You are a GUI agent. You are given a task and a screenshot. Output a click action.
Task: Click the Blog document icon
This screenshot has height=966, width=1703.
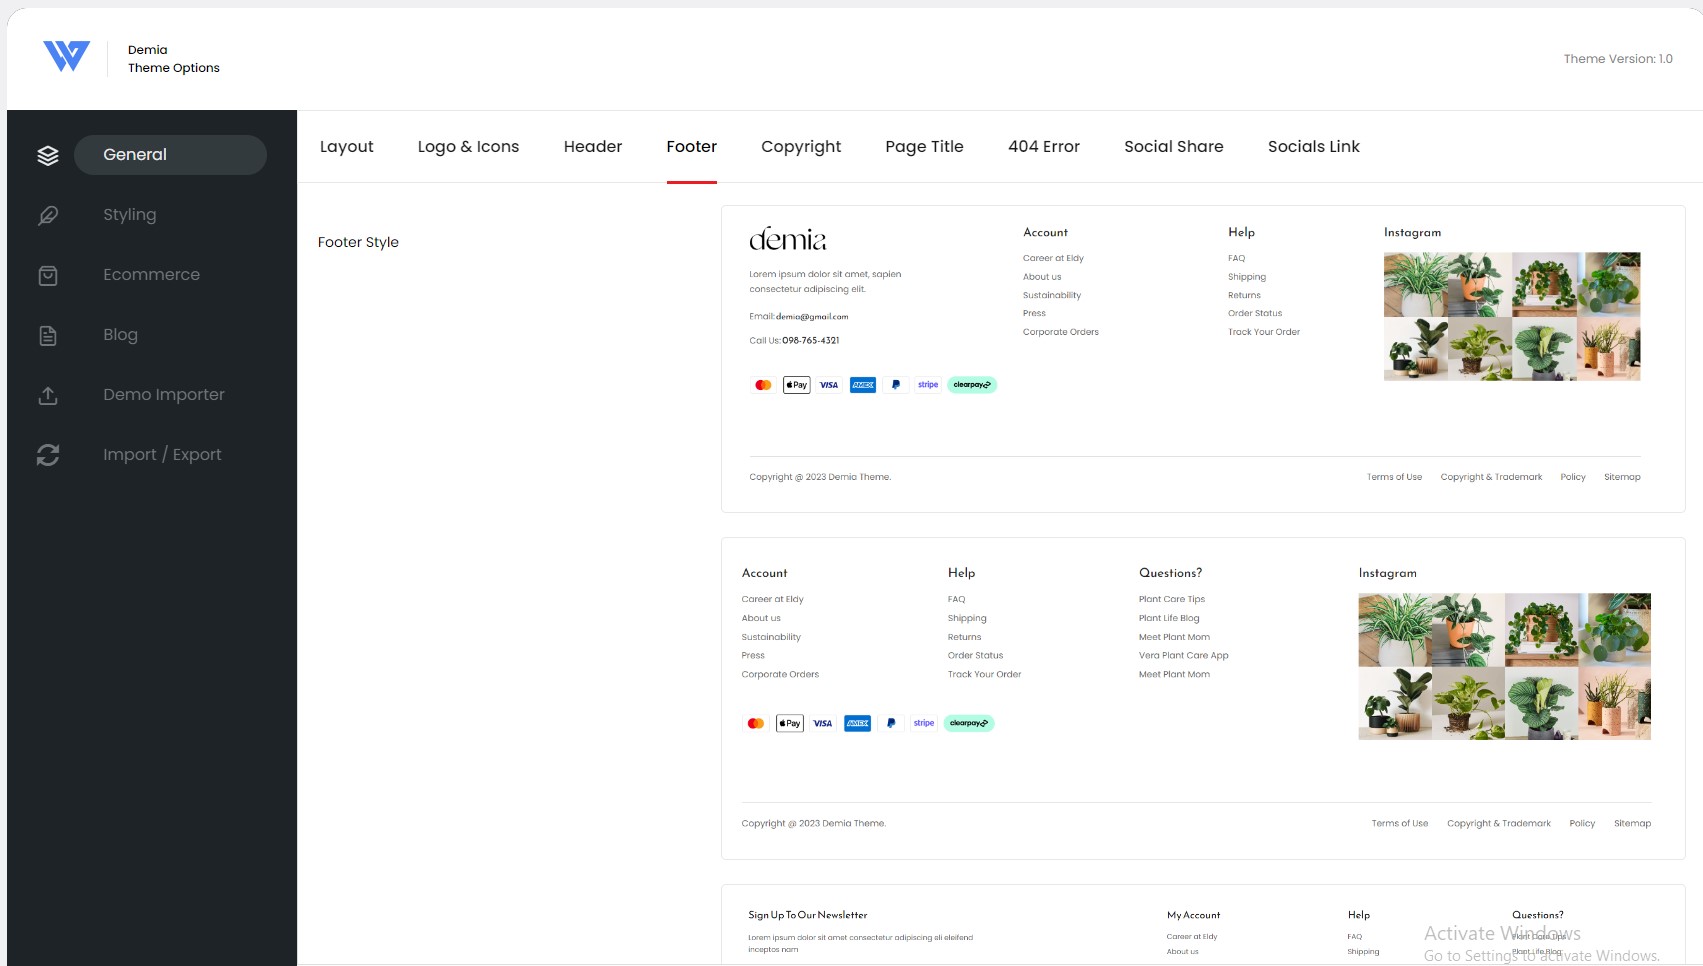(x=48, y=335)
